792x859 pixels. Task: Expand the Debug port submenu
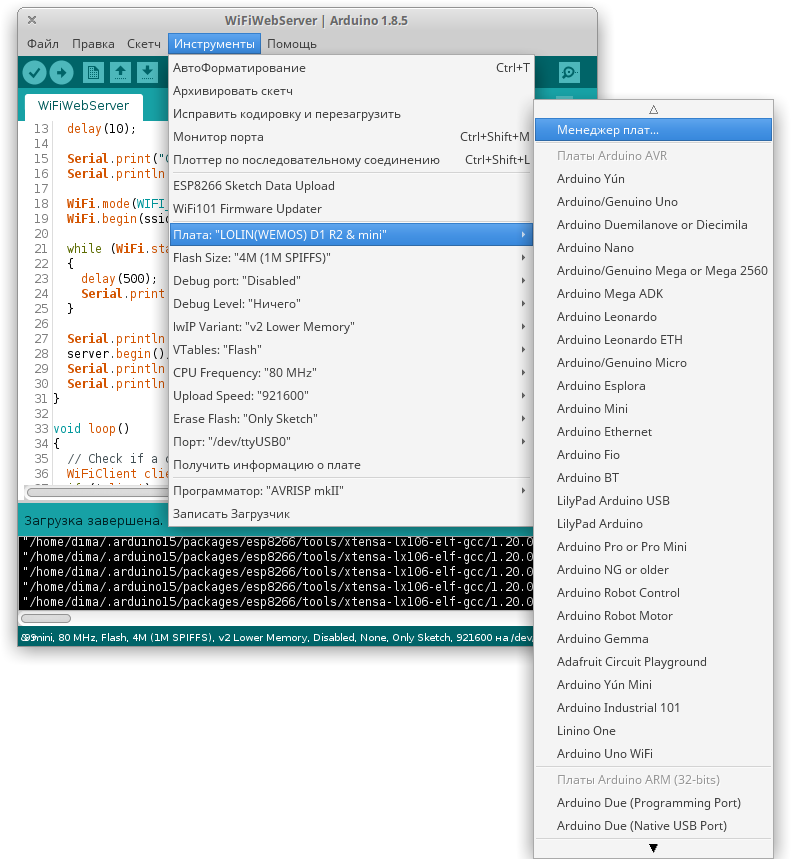pos(351,280)
